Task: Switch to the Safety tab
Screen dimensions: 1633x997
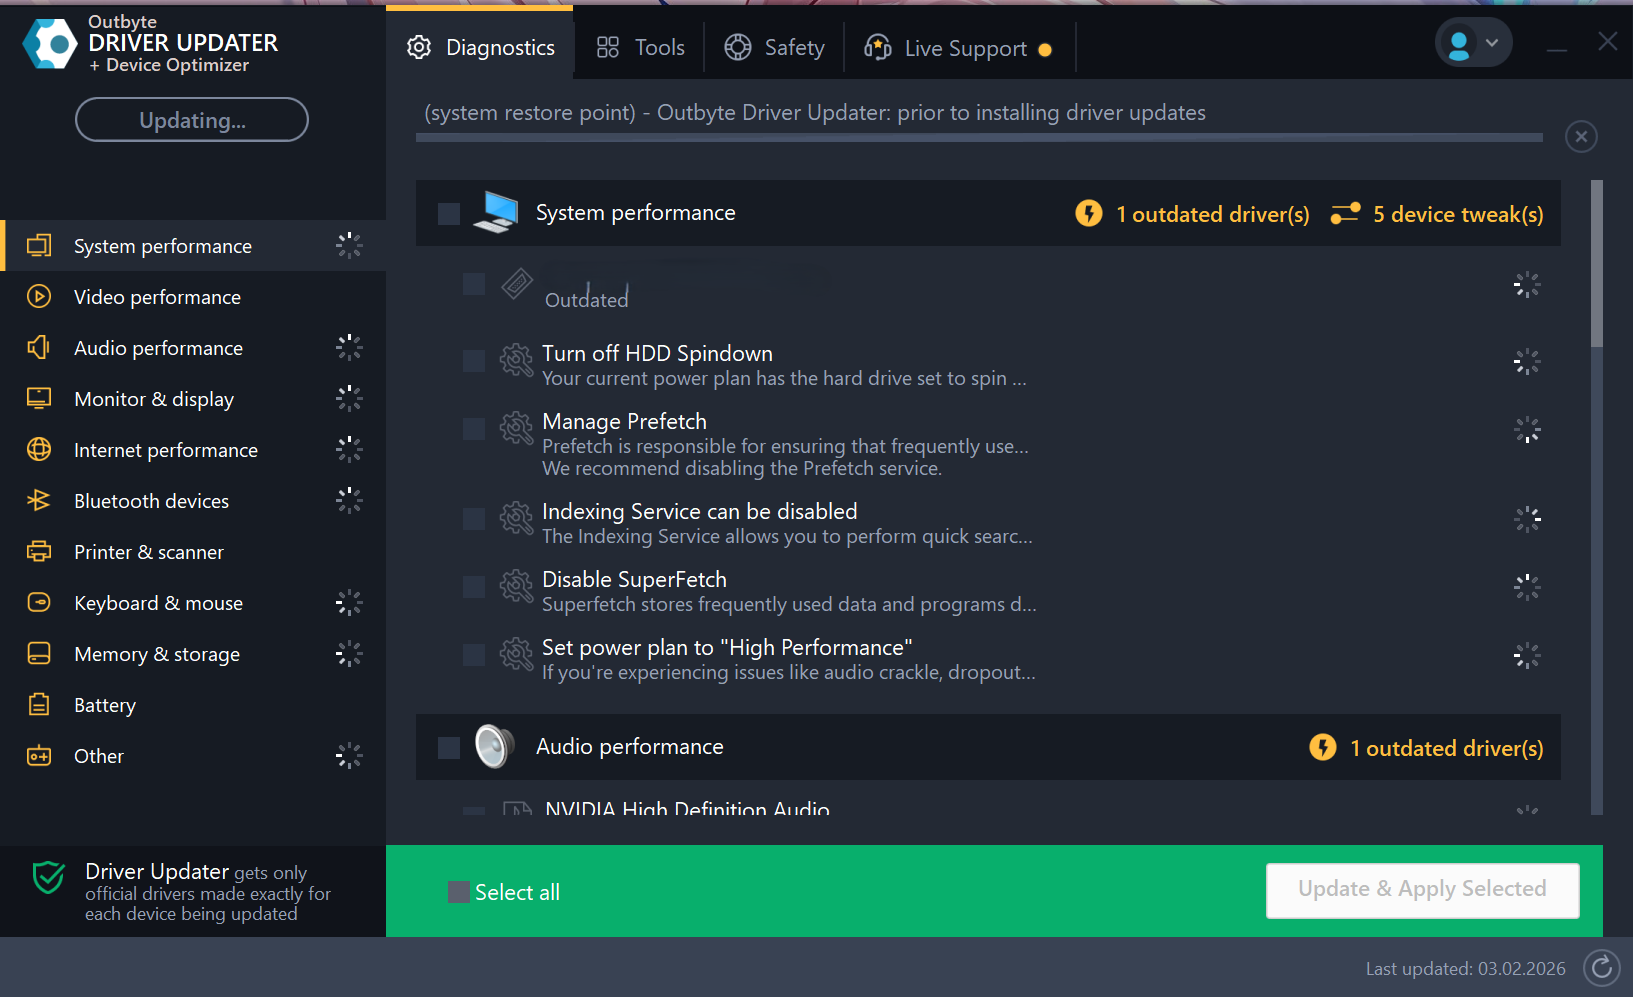Action: click(775, 47)
